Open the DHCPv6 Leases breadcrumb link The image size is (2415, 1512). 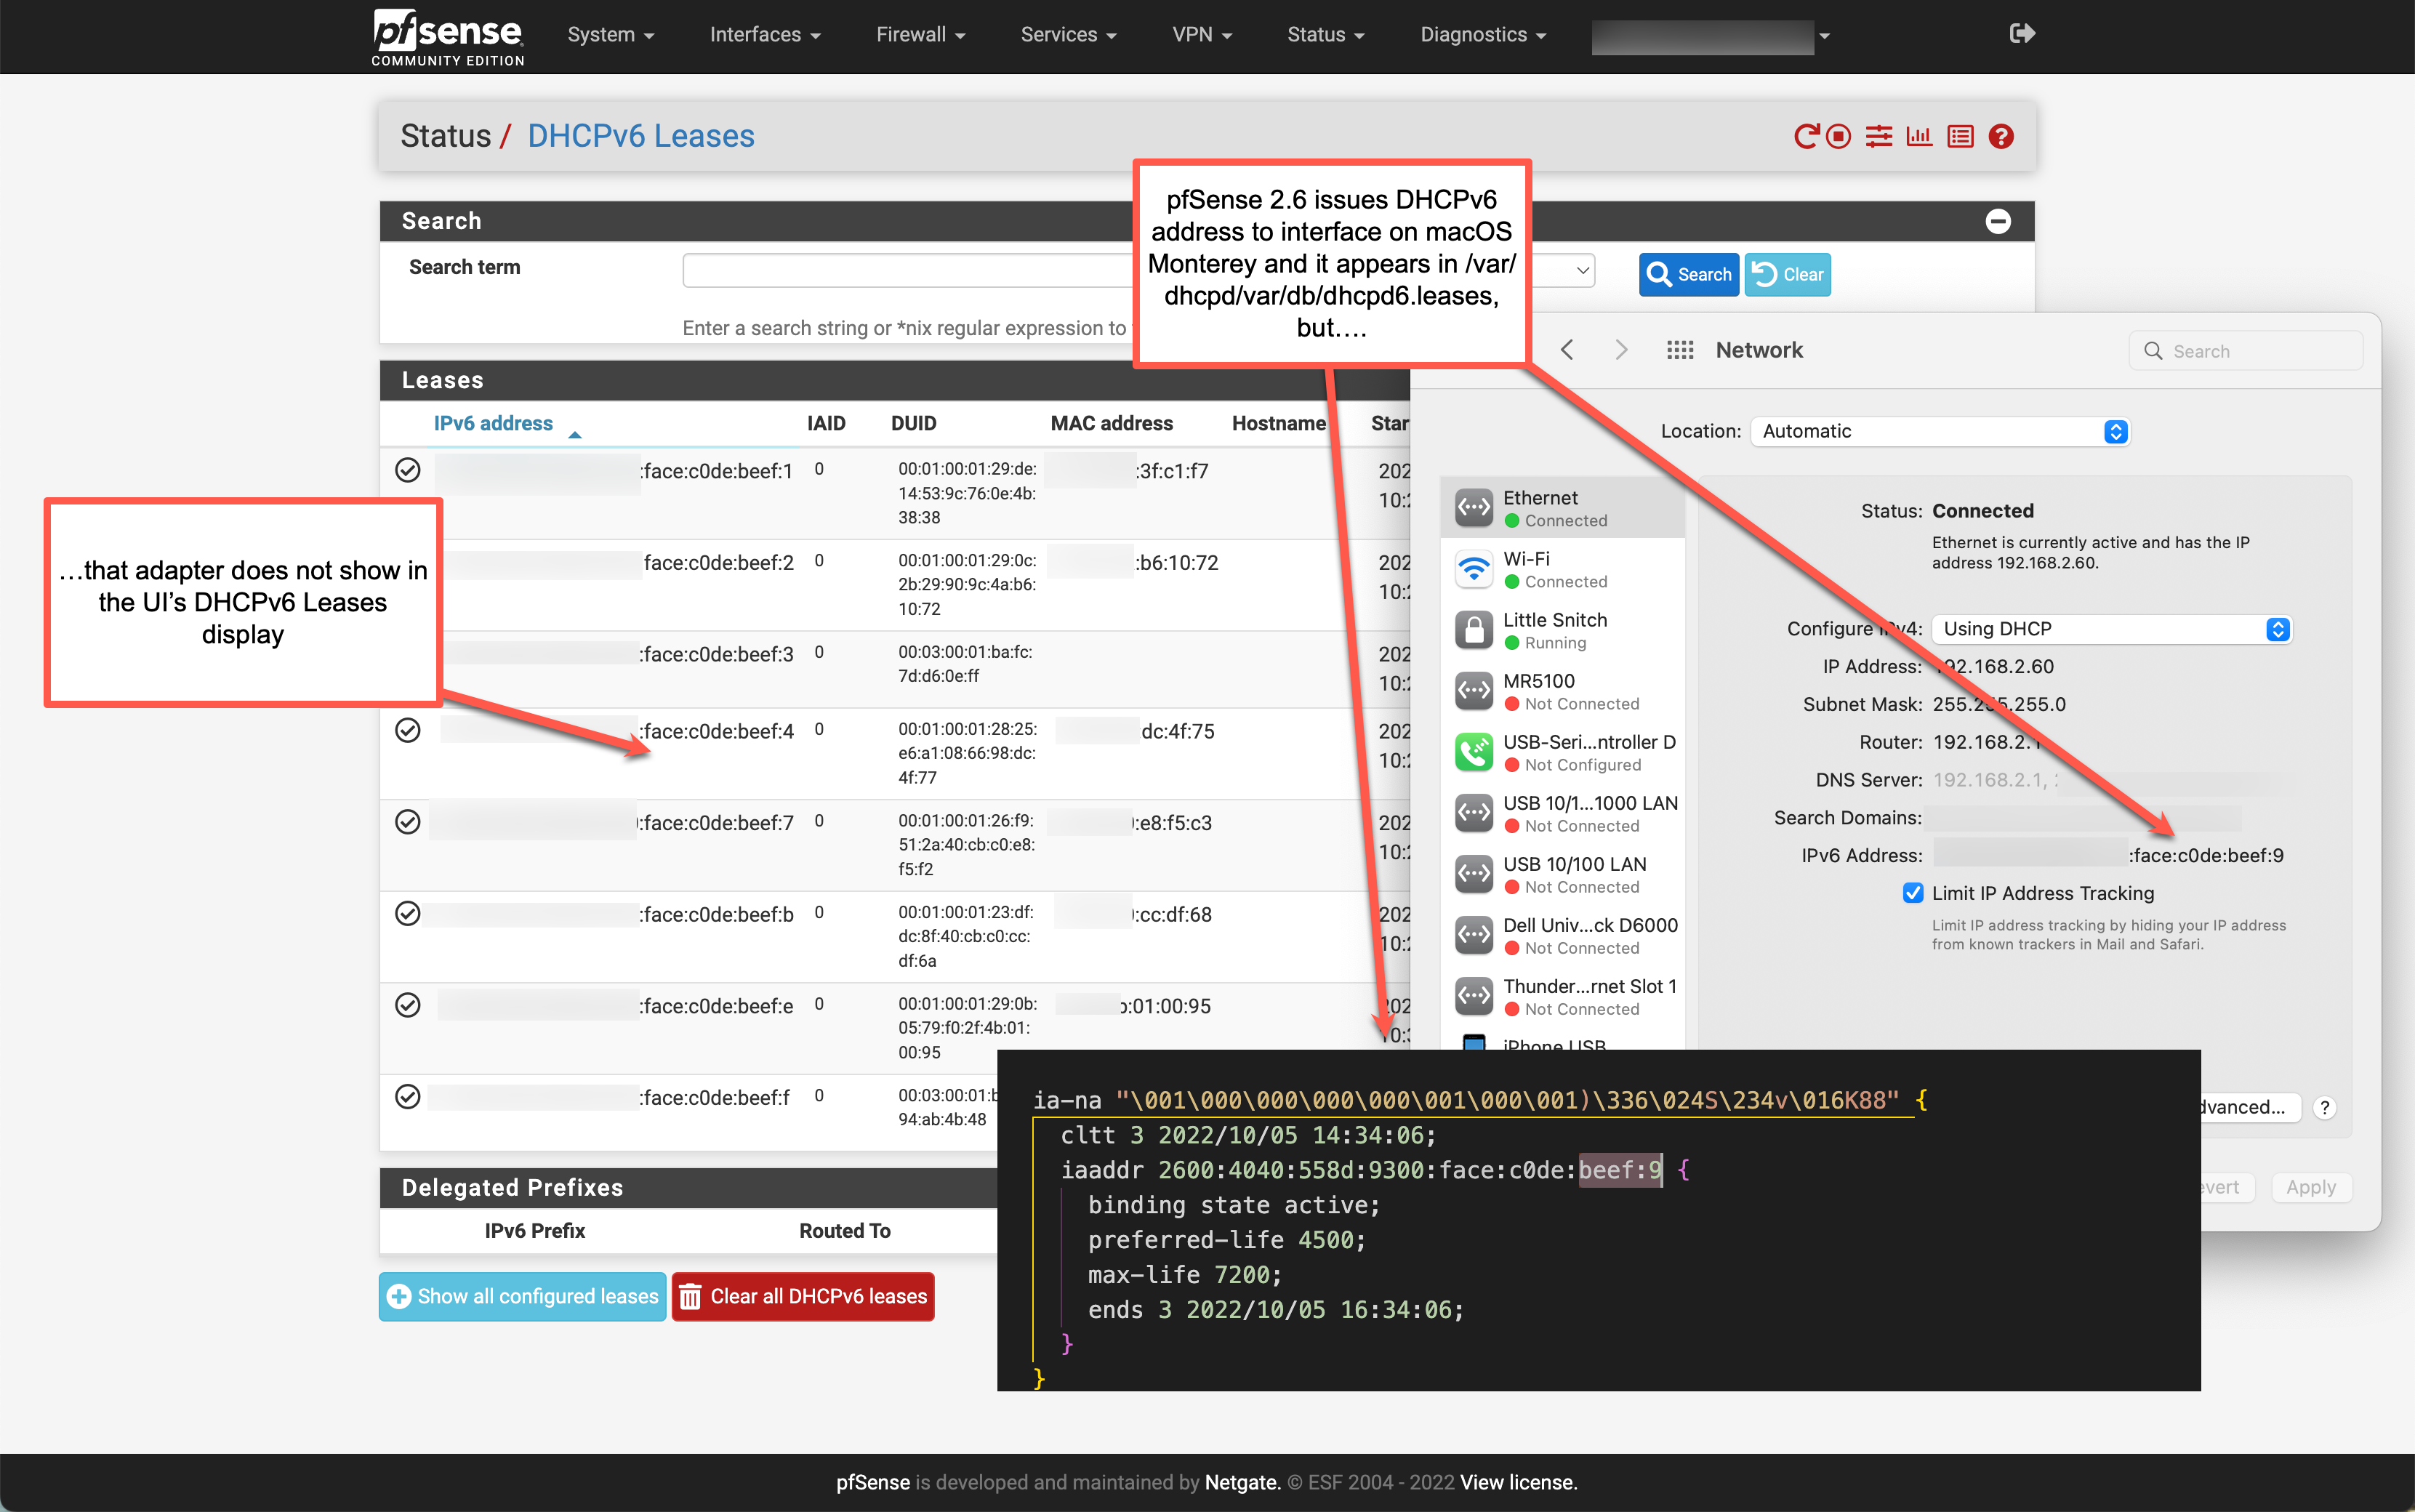(641, 136)
